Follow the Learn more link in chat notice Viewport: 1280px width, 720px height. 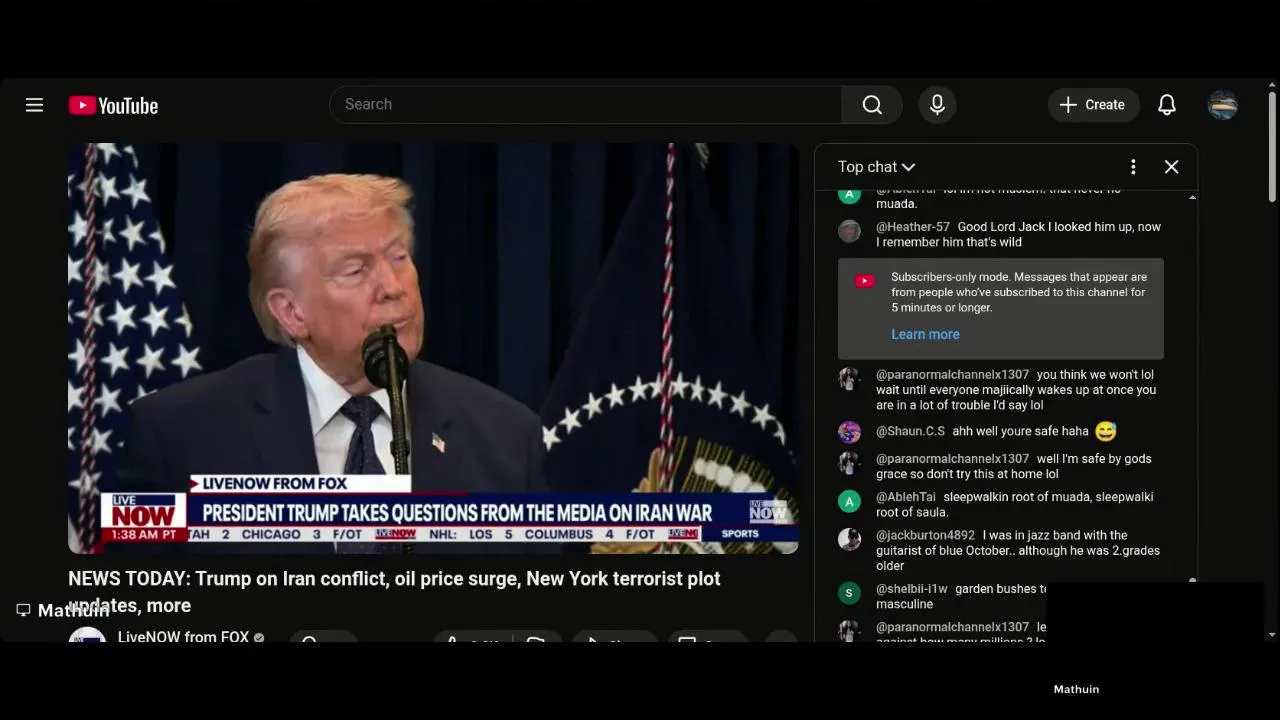click(925, 334)
